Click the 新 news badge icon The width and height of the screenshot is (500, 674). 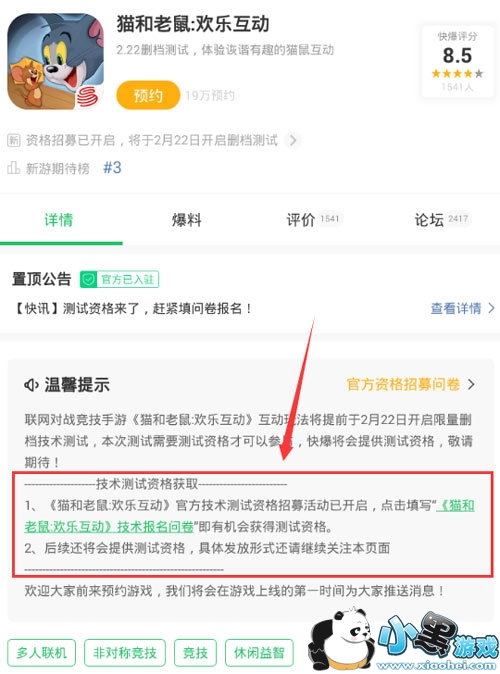pos(13,141)
